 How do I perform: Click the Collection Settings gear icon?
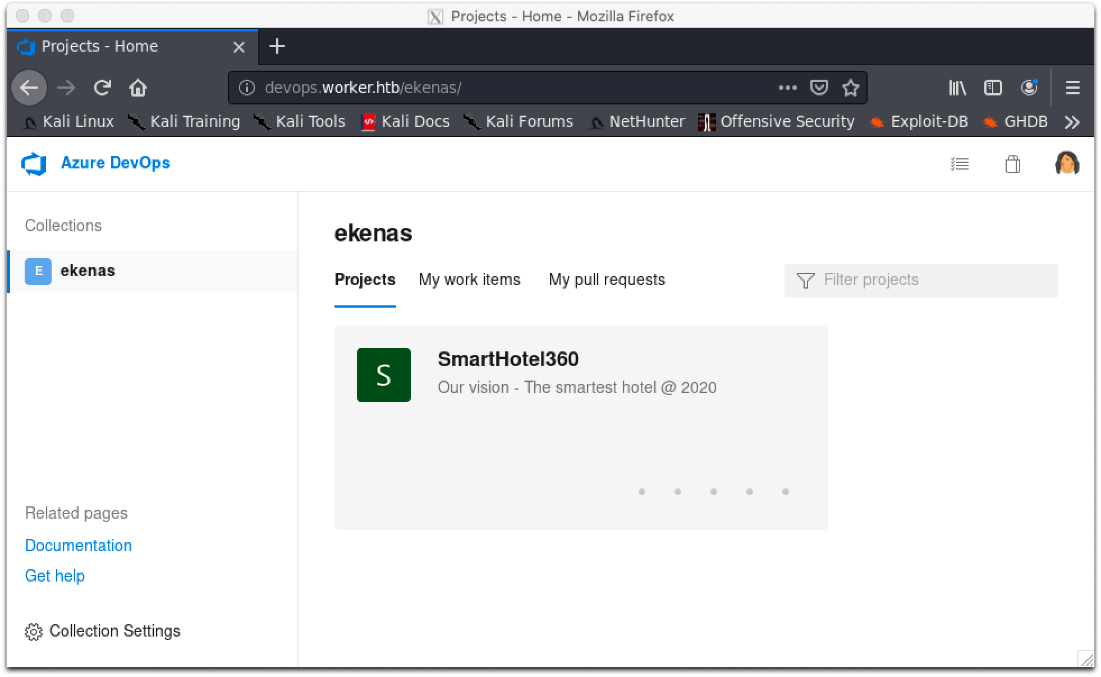[34, 632]
